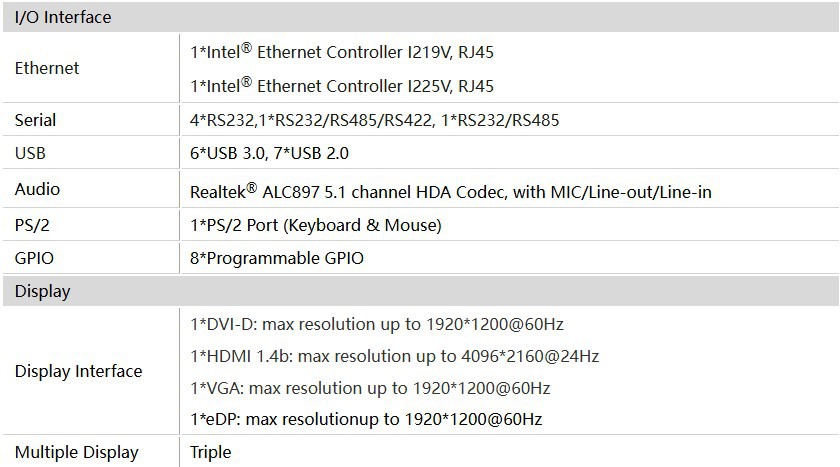This screenshot has height=467, width=840.
Task: Click the I/O Interface section header
Action: pyautogui.click(x=63, y=18)
